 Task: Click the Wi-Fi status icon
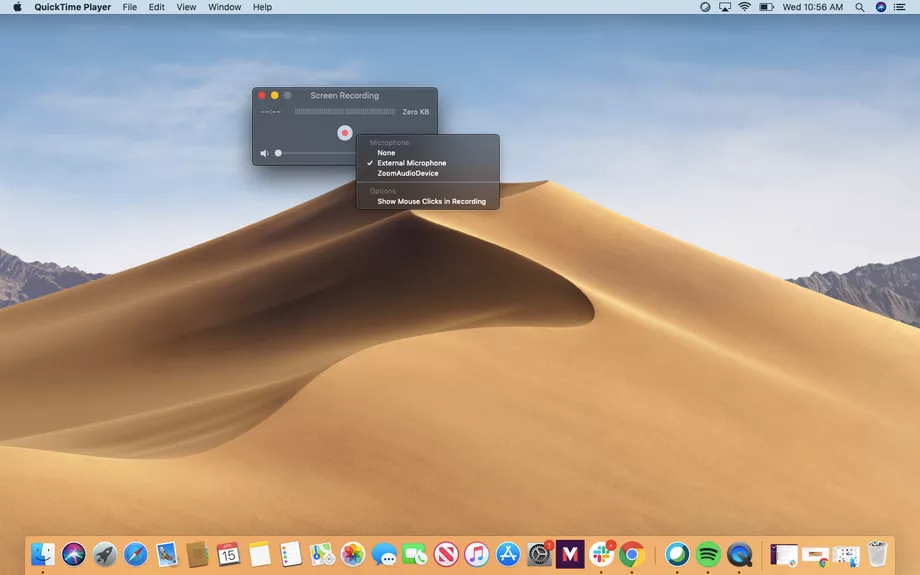pyautogui.click(x=745, y=7)
